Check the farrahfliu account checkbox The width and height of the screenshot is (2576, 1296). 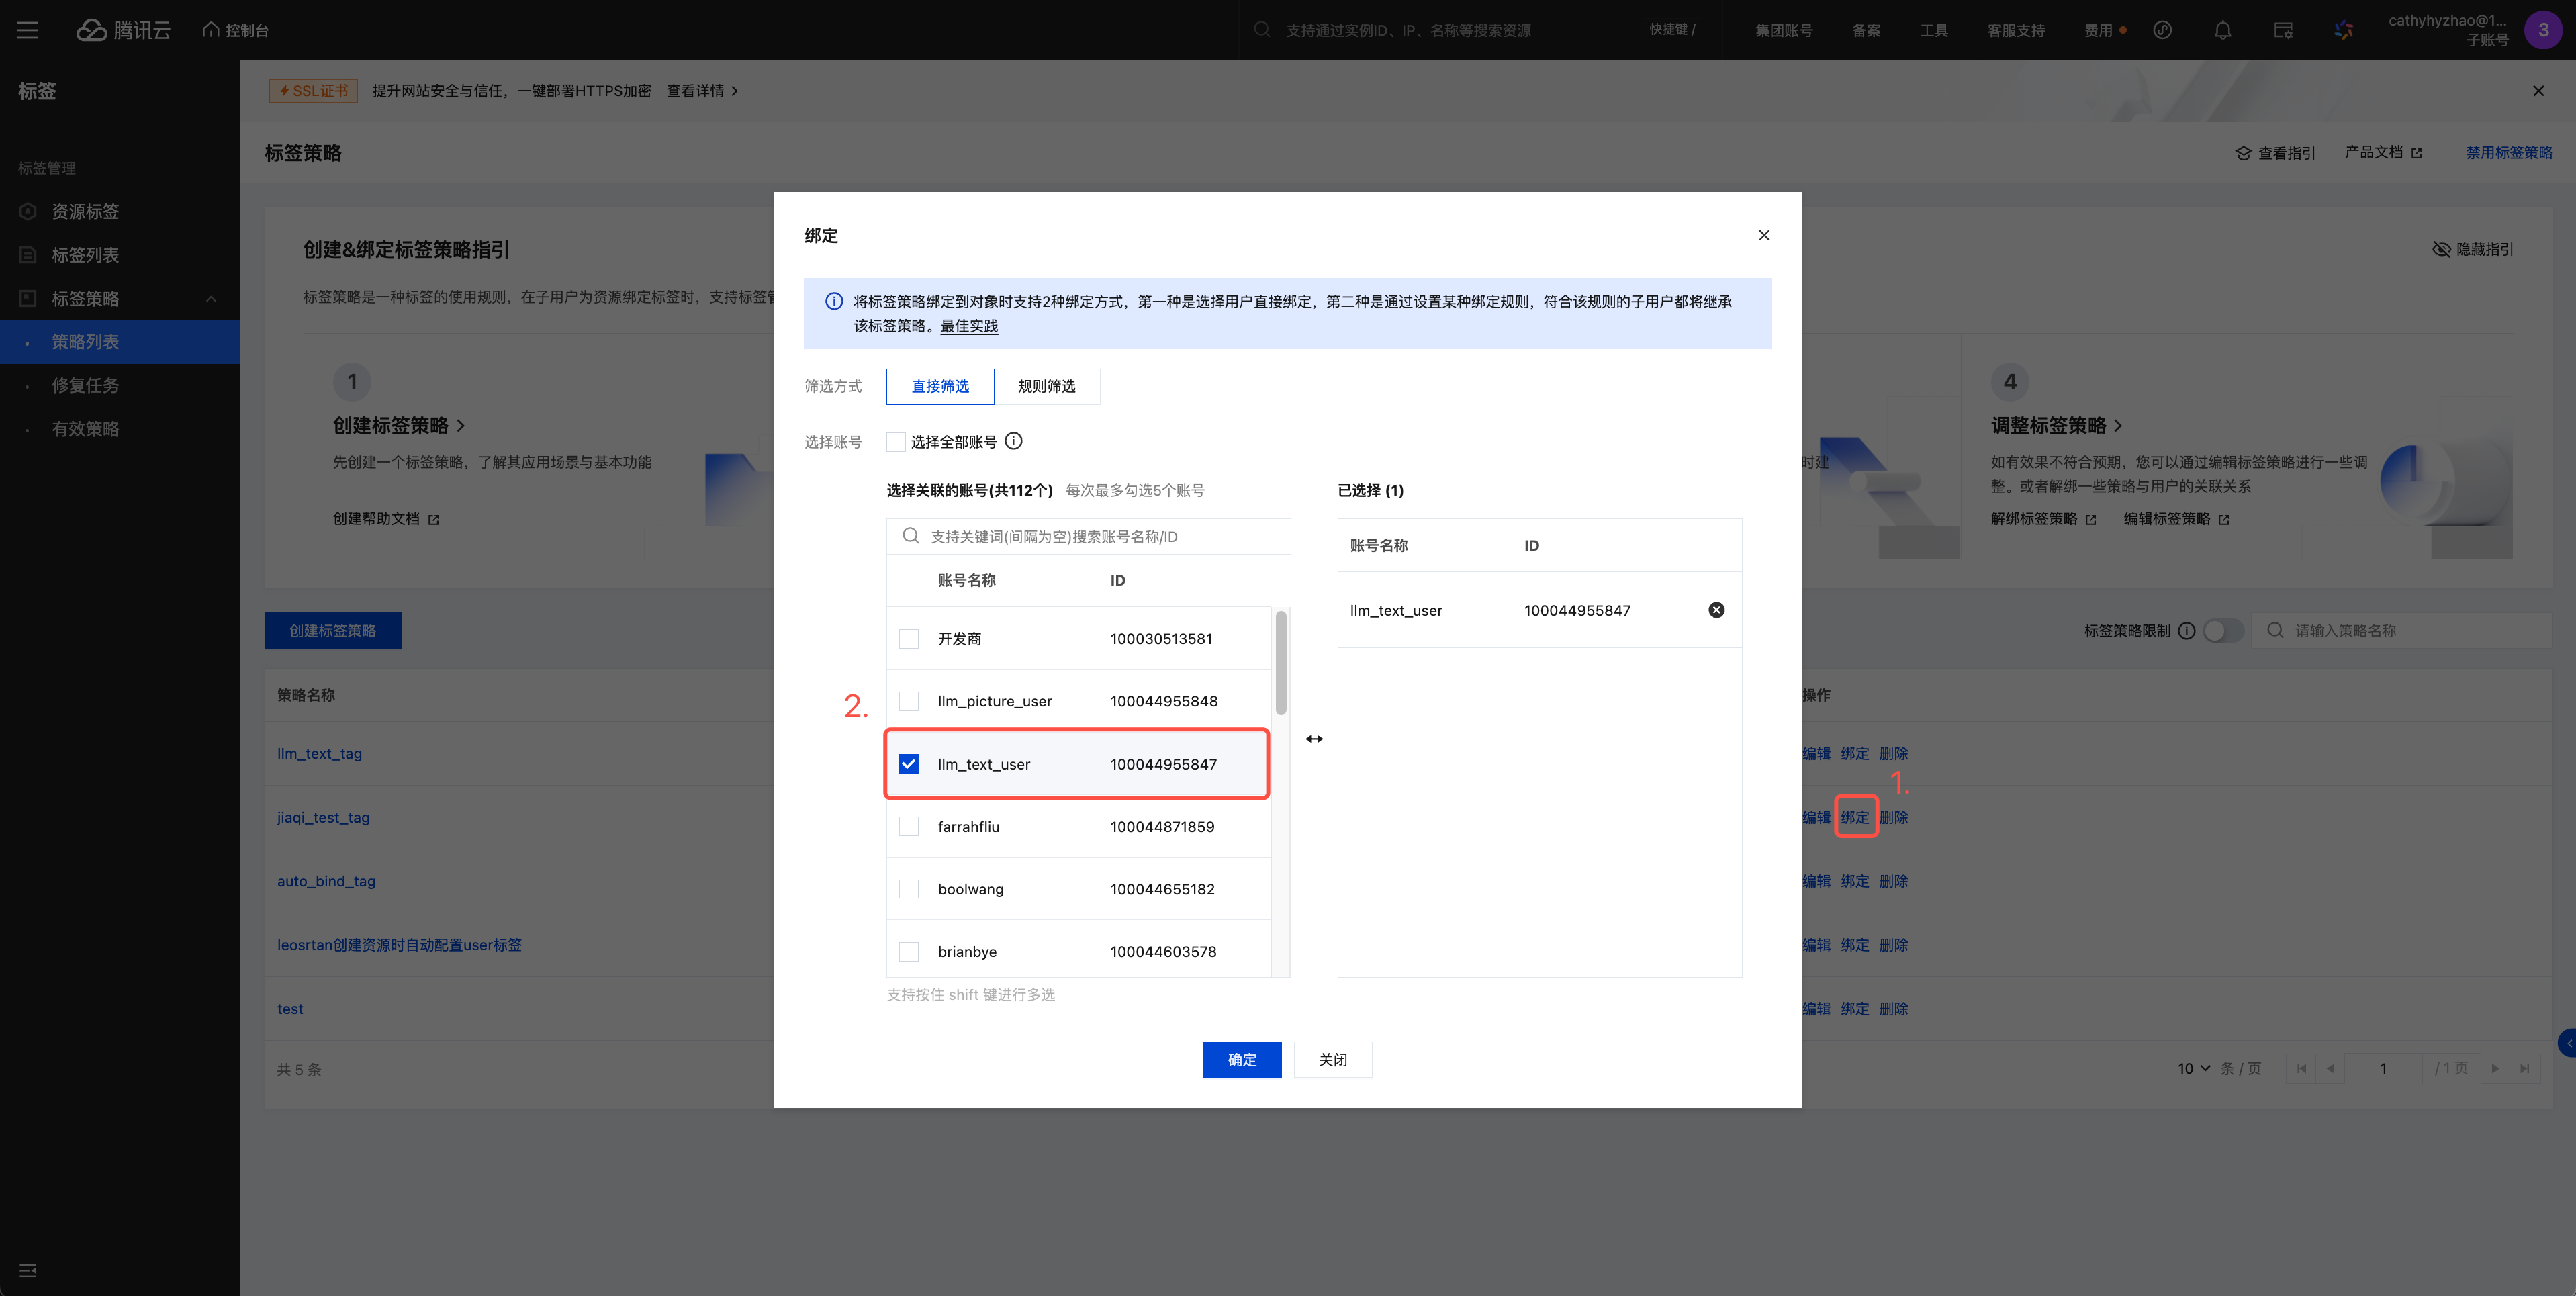click(x=909, y=827)
